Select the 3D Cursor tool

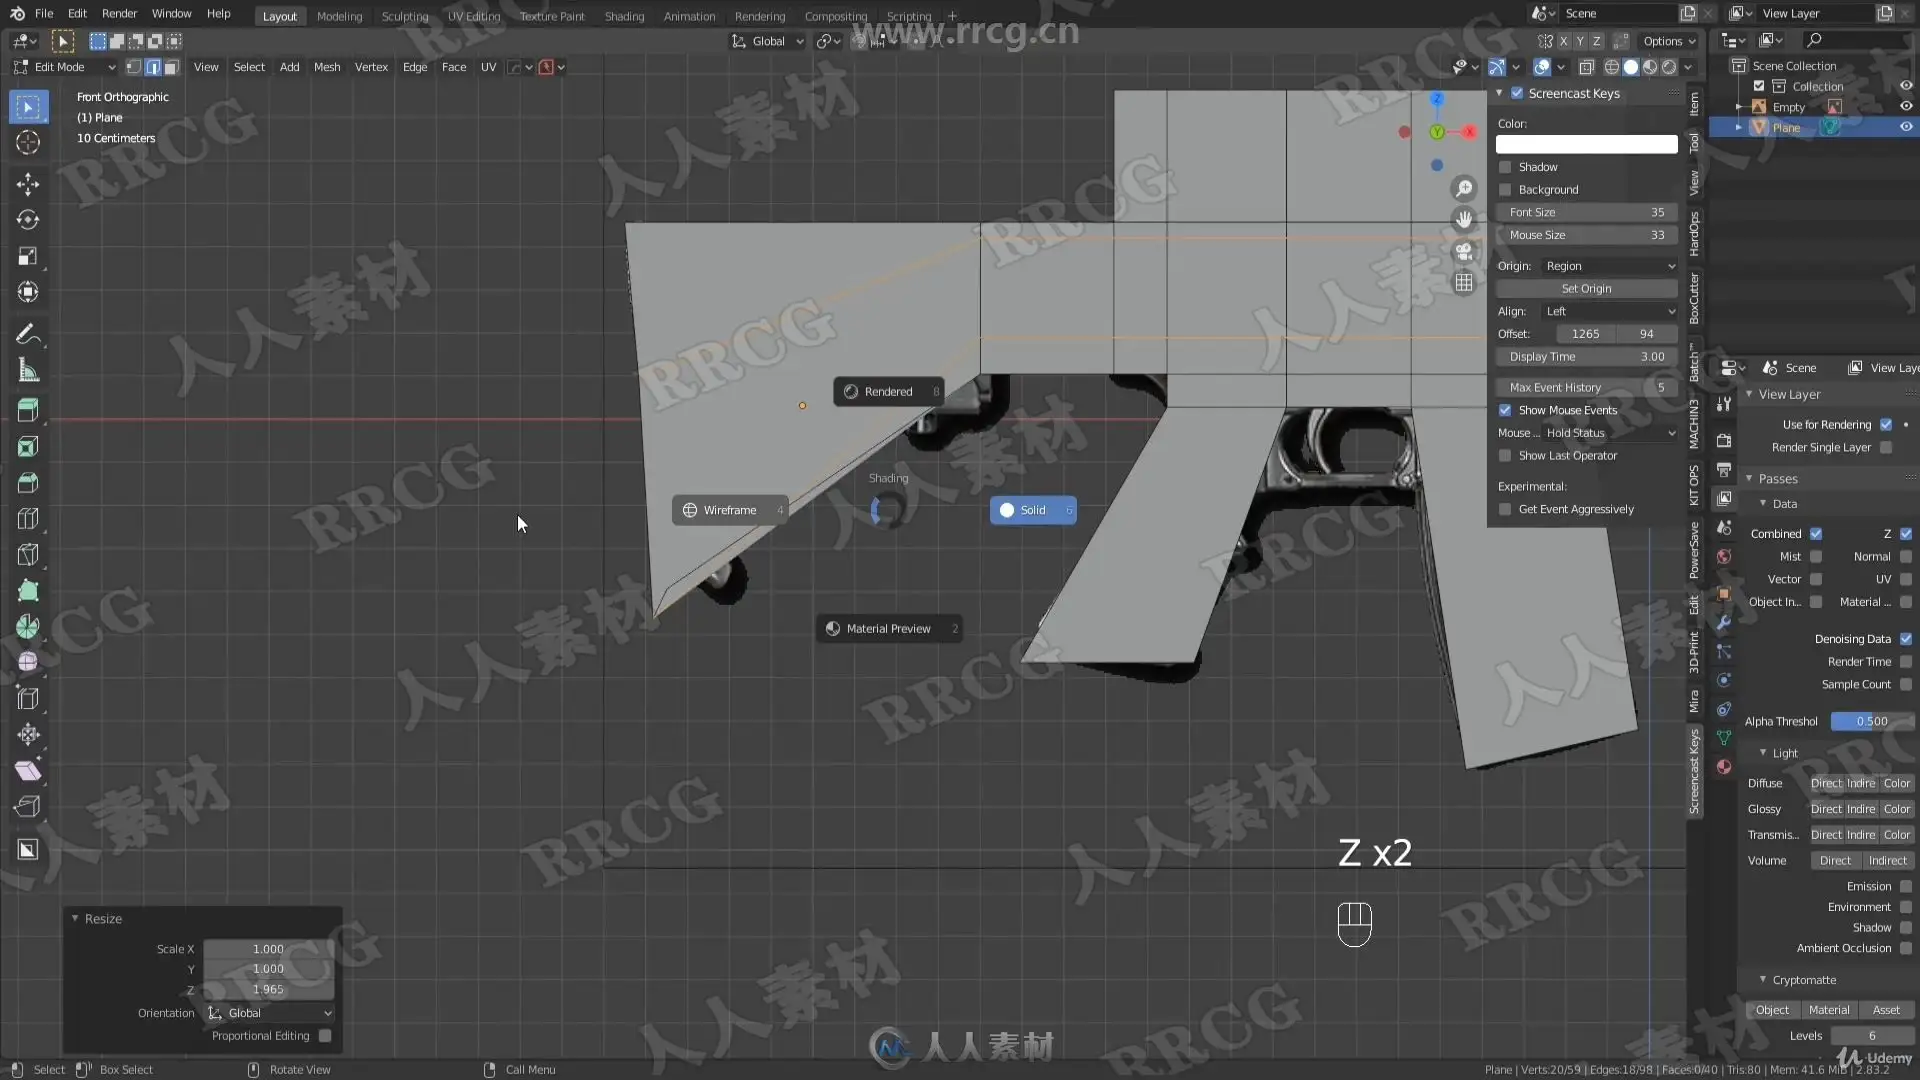[28, 142]
